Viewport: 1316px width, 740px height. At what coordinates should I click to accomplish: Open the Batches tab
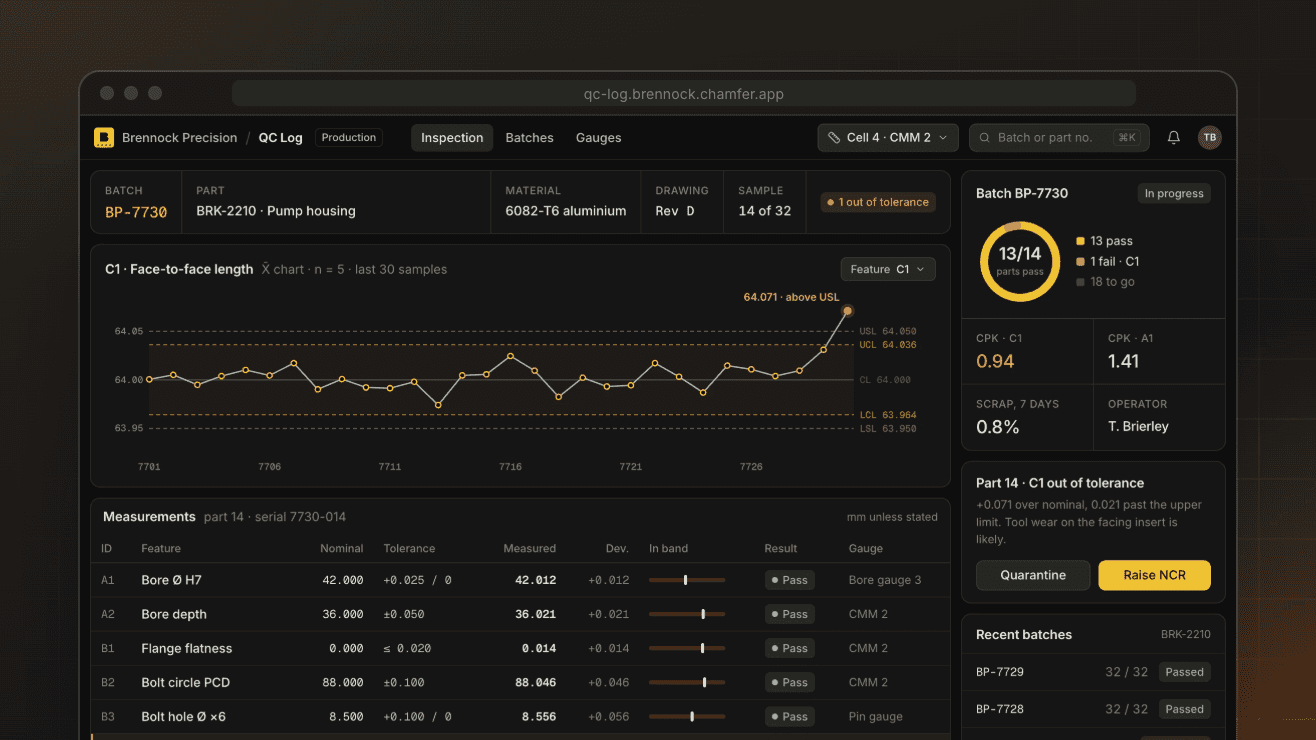tap(529, 138)
